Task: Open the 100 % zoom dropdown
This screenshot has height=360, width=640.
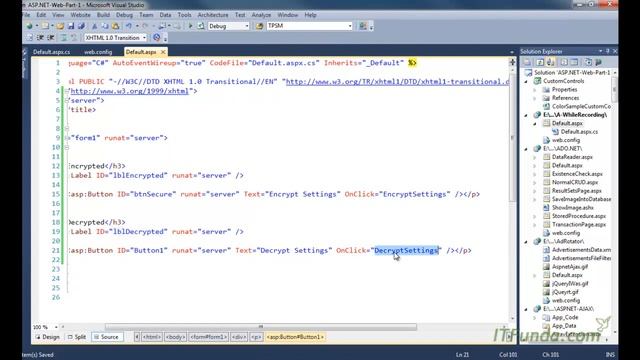Action: point(56,327)
